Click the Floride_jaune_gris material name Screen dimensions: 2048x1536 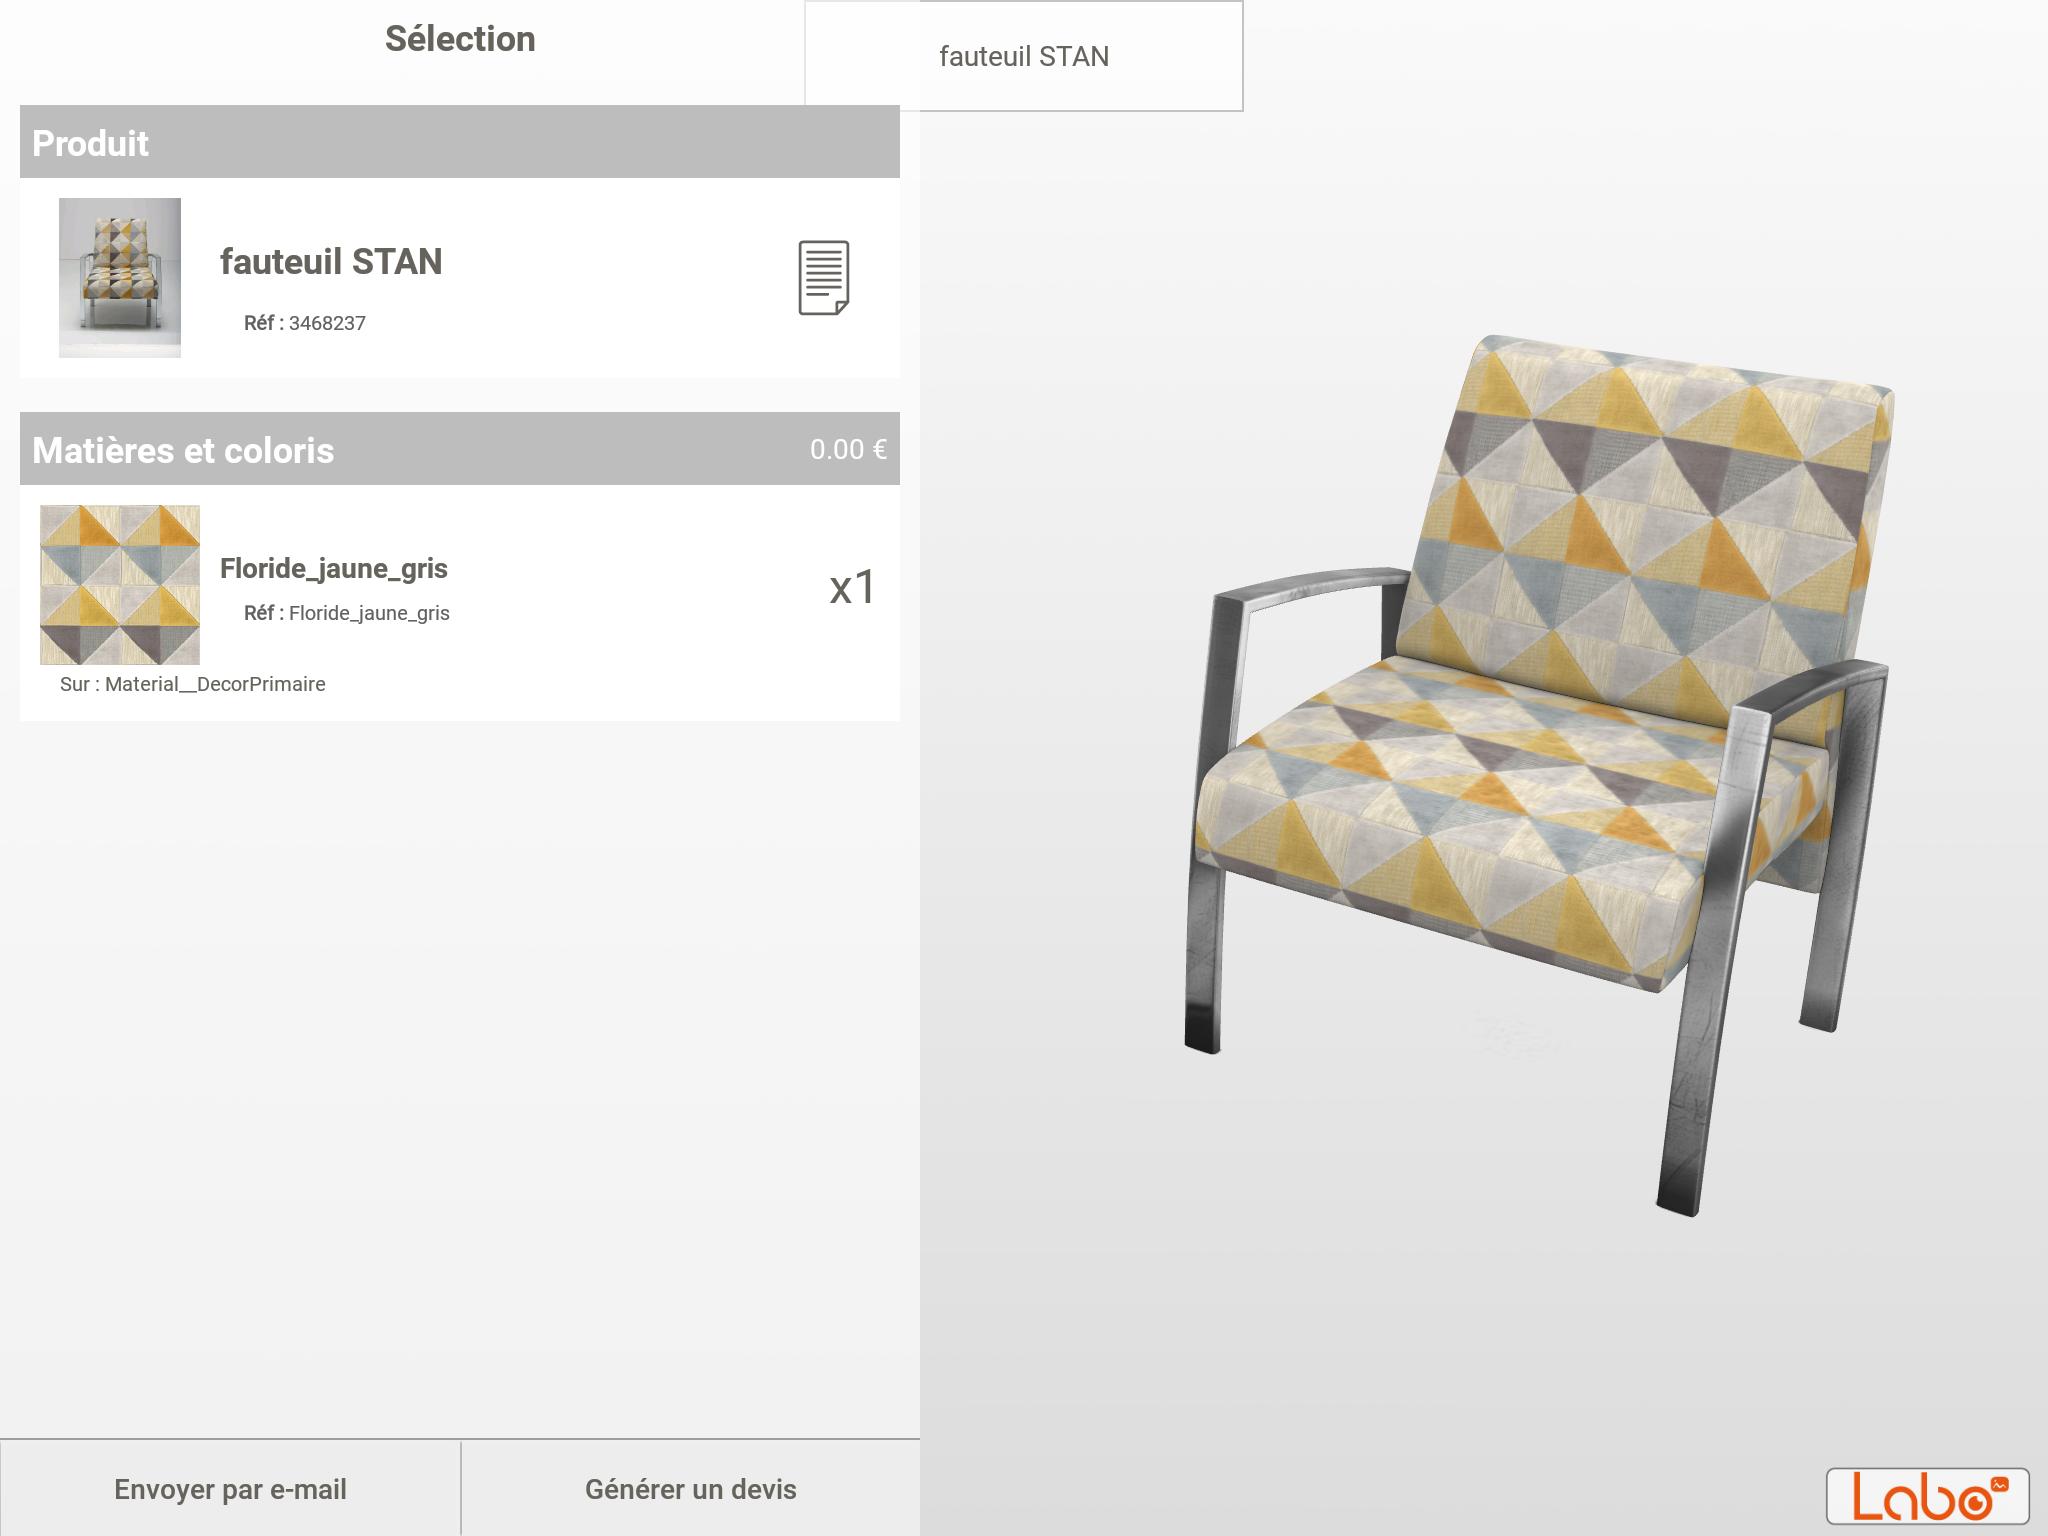coord(334,568)
